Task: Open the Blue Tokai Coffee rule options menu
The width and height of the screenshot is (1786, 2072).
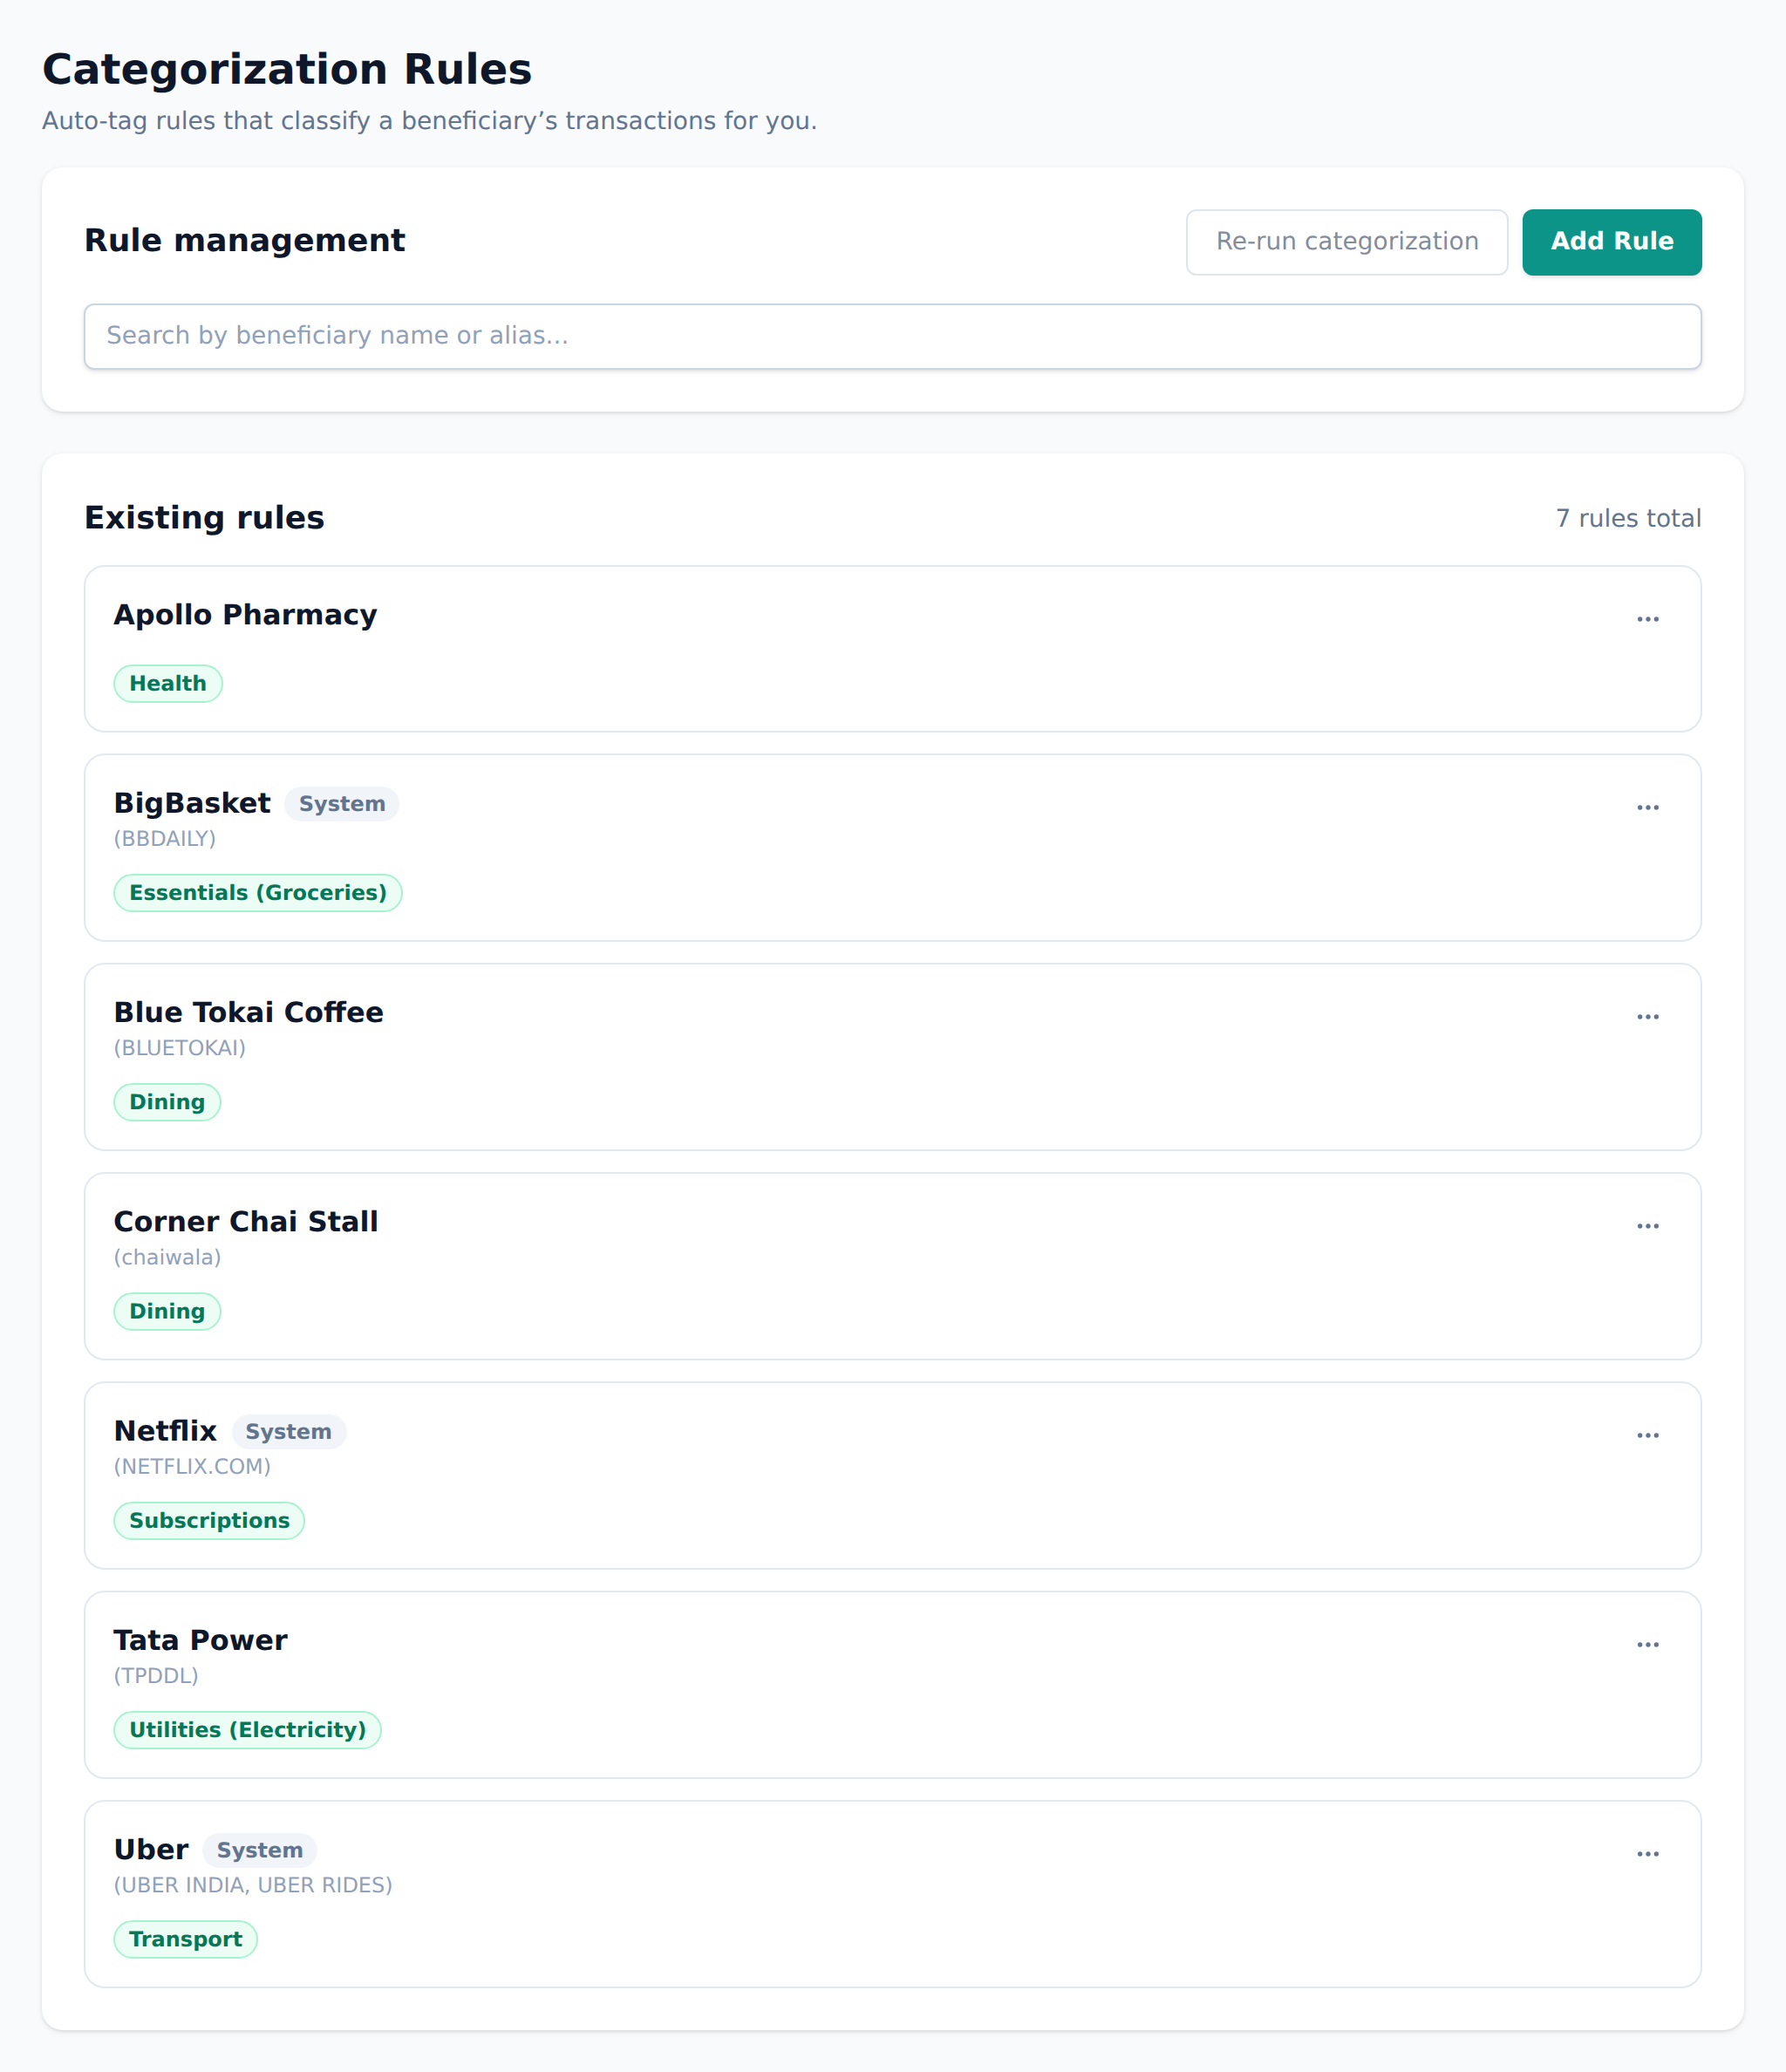Action: pos(1648,1016)
